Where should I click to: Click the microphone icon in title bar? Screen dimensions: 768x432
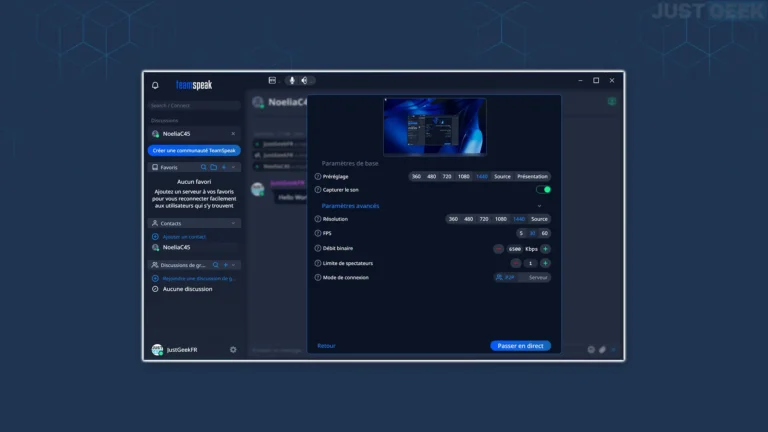tap(292, 80)
